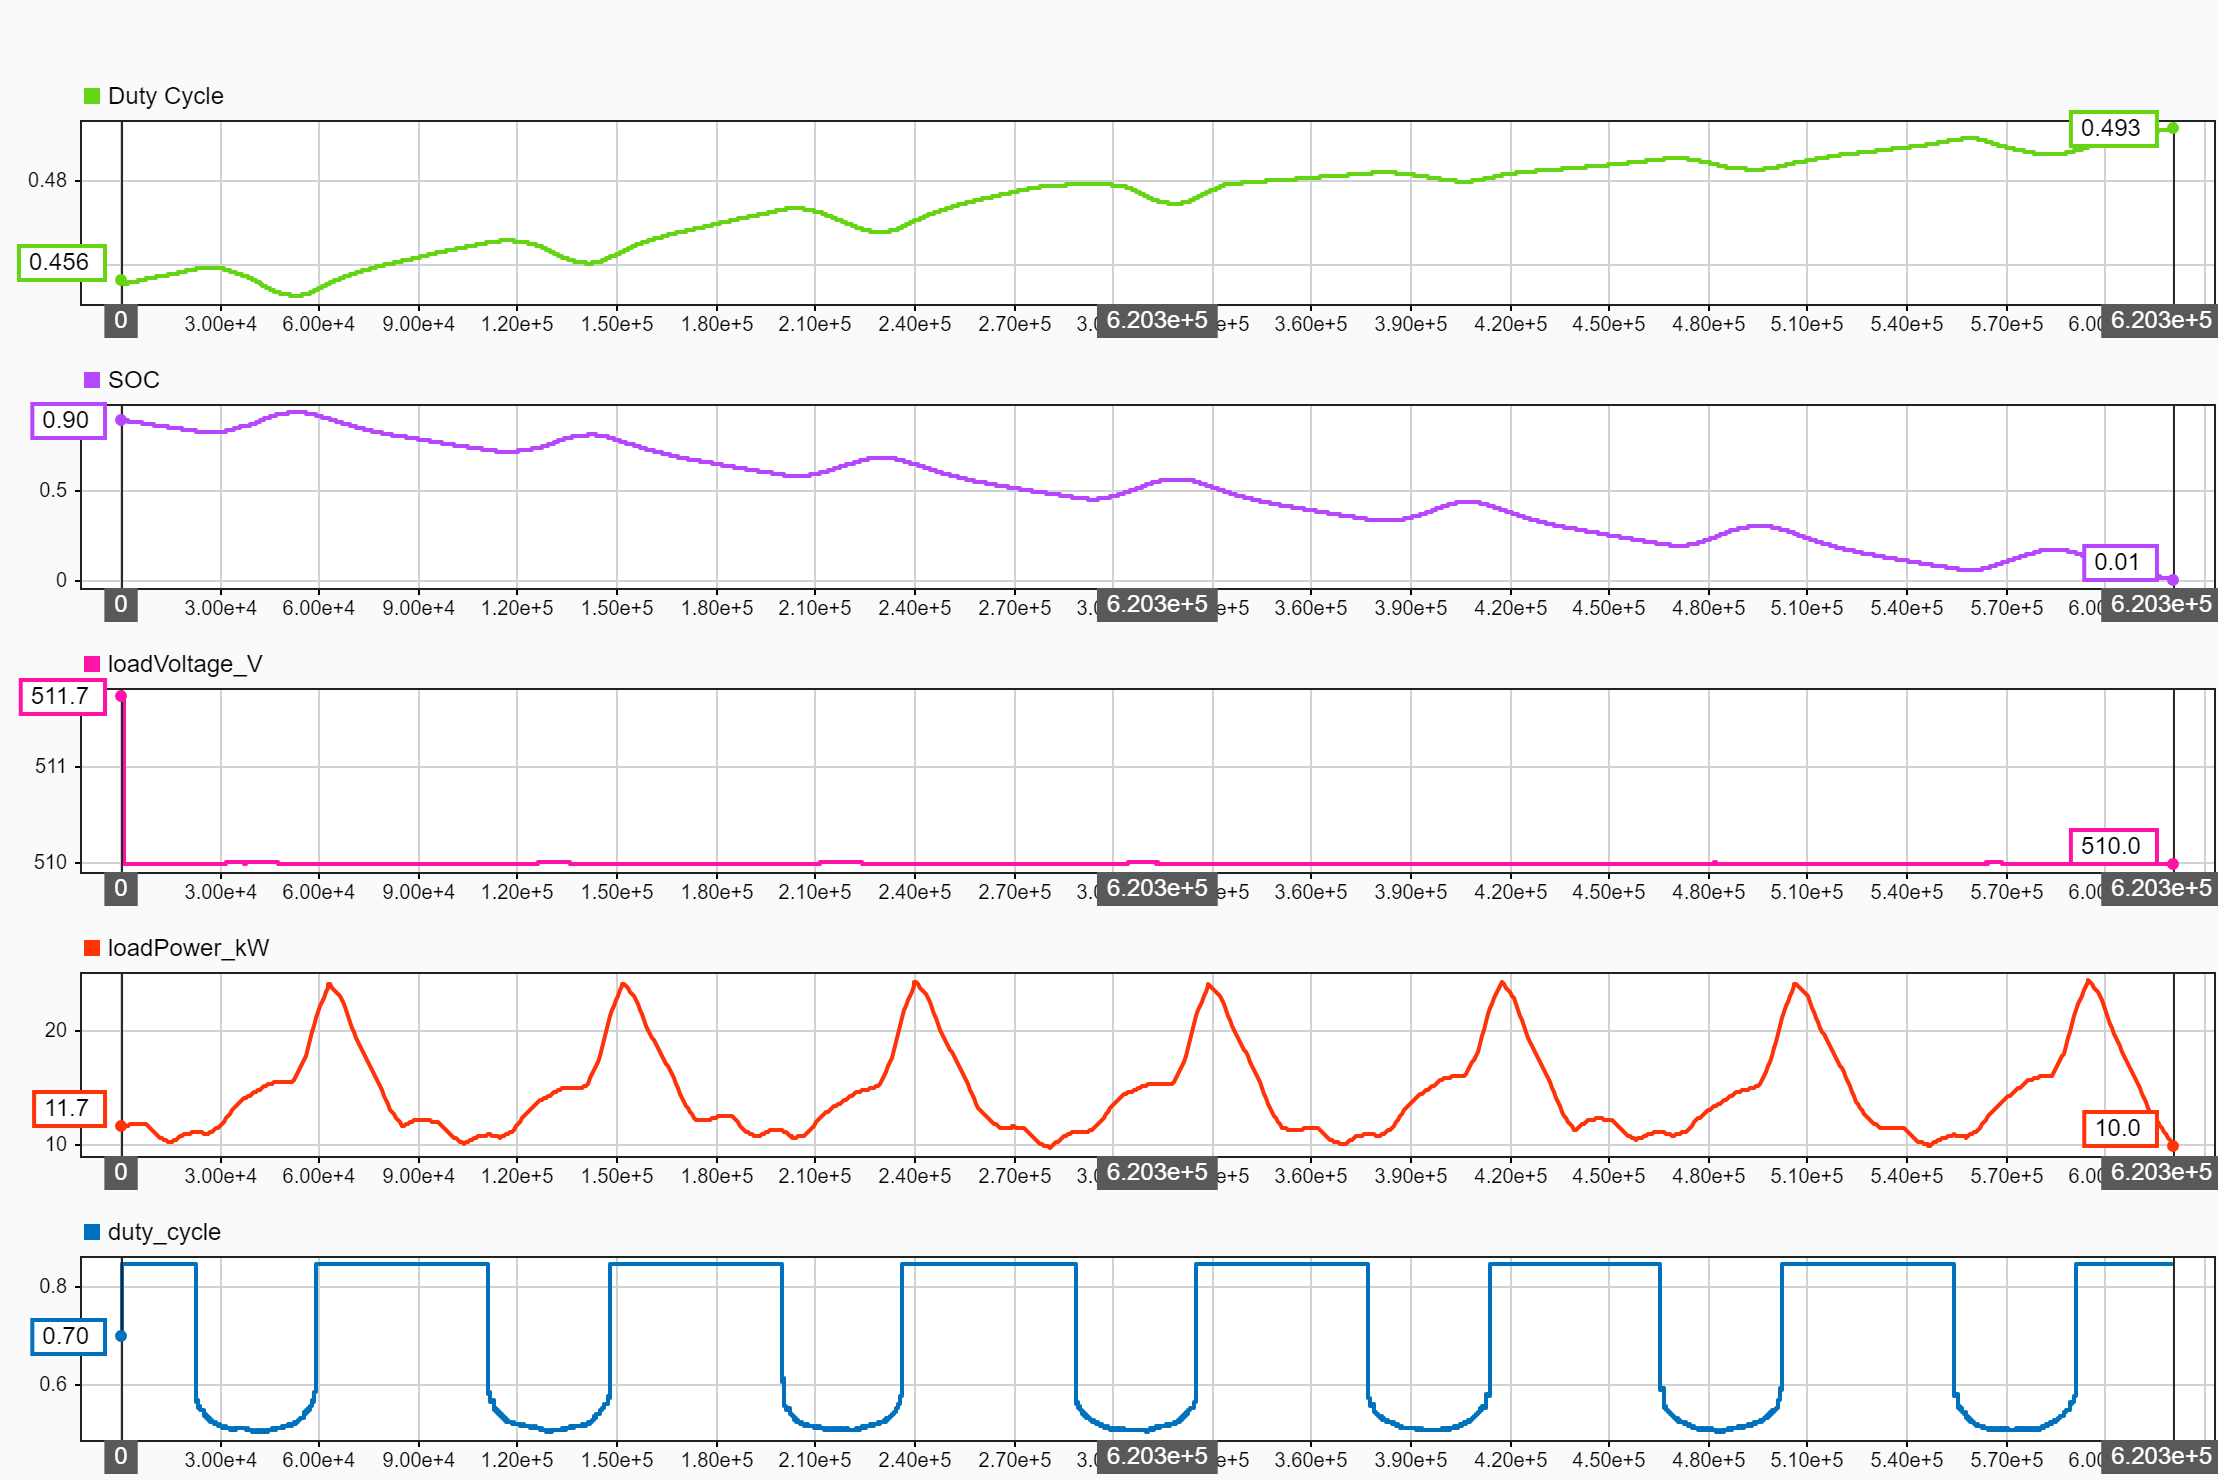Select left cursor '0' marker under blue duty_cycle plot
The width and height of the screenshot is (2218, 1480).
click(x=121, y=1457)
